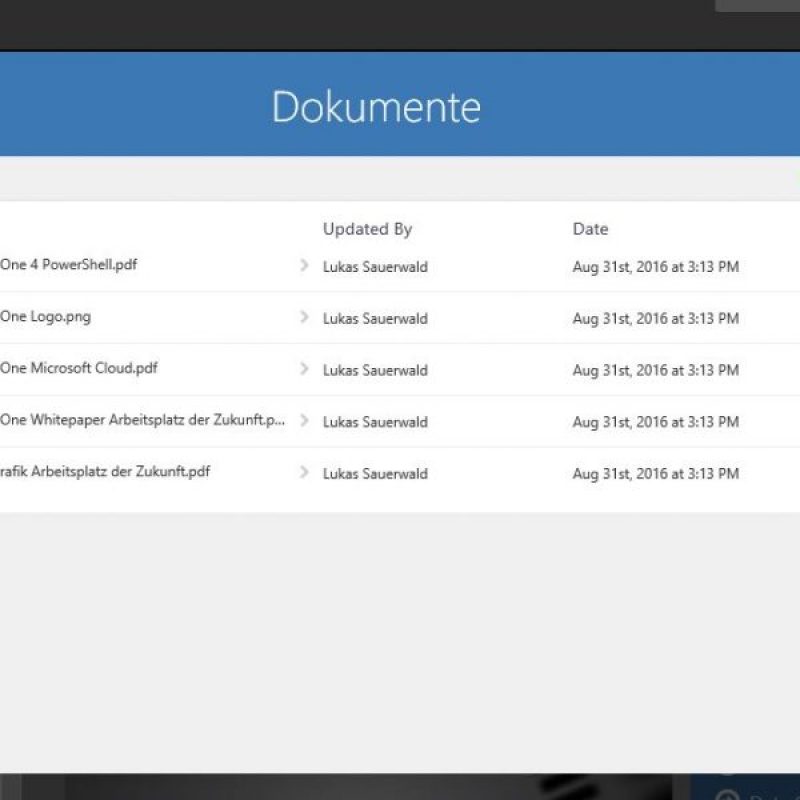The image size is (800, 800).
Task: Open One Whitepaper Arbeitsplatz der Zukunft file
Action: (142, 420)
